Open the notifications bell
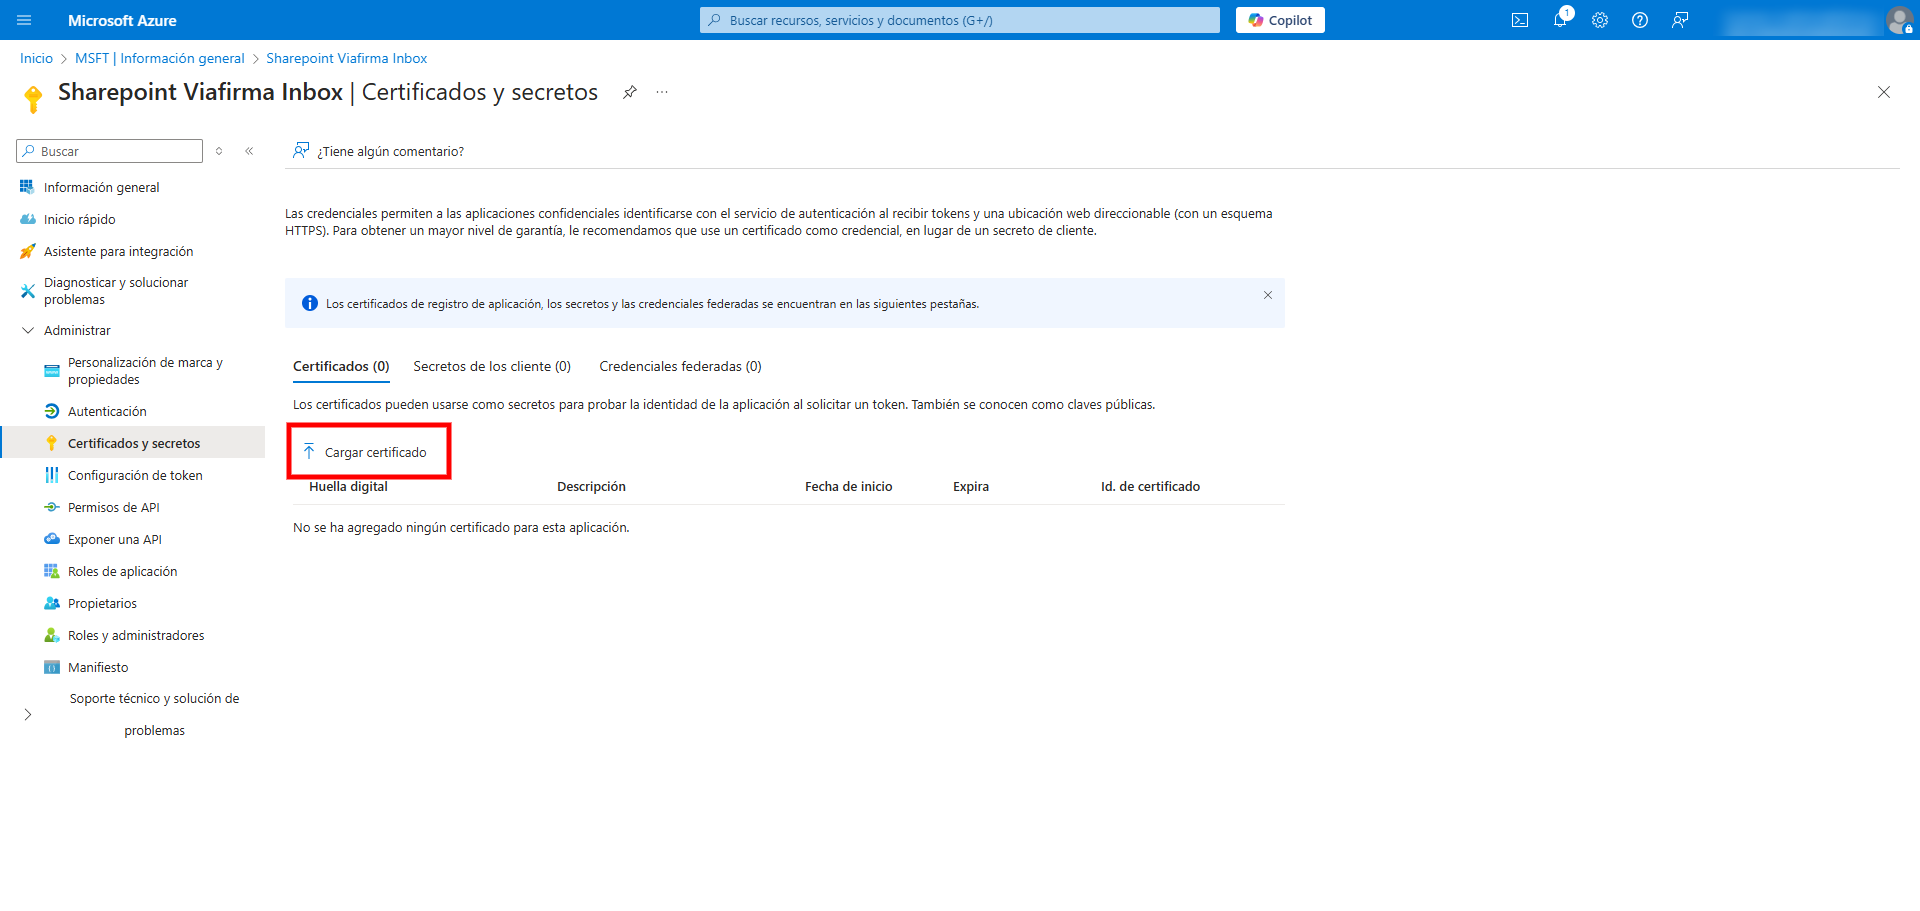The width and height of the screenshot is (1920, 911). (1560, 20)
